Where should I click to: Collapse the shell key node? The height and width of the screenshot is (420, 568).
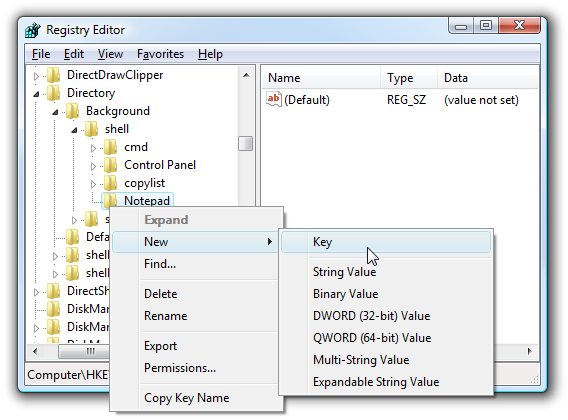(x=74, y=130)
